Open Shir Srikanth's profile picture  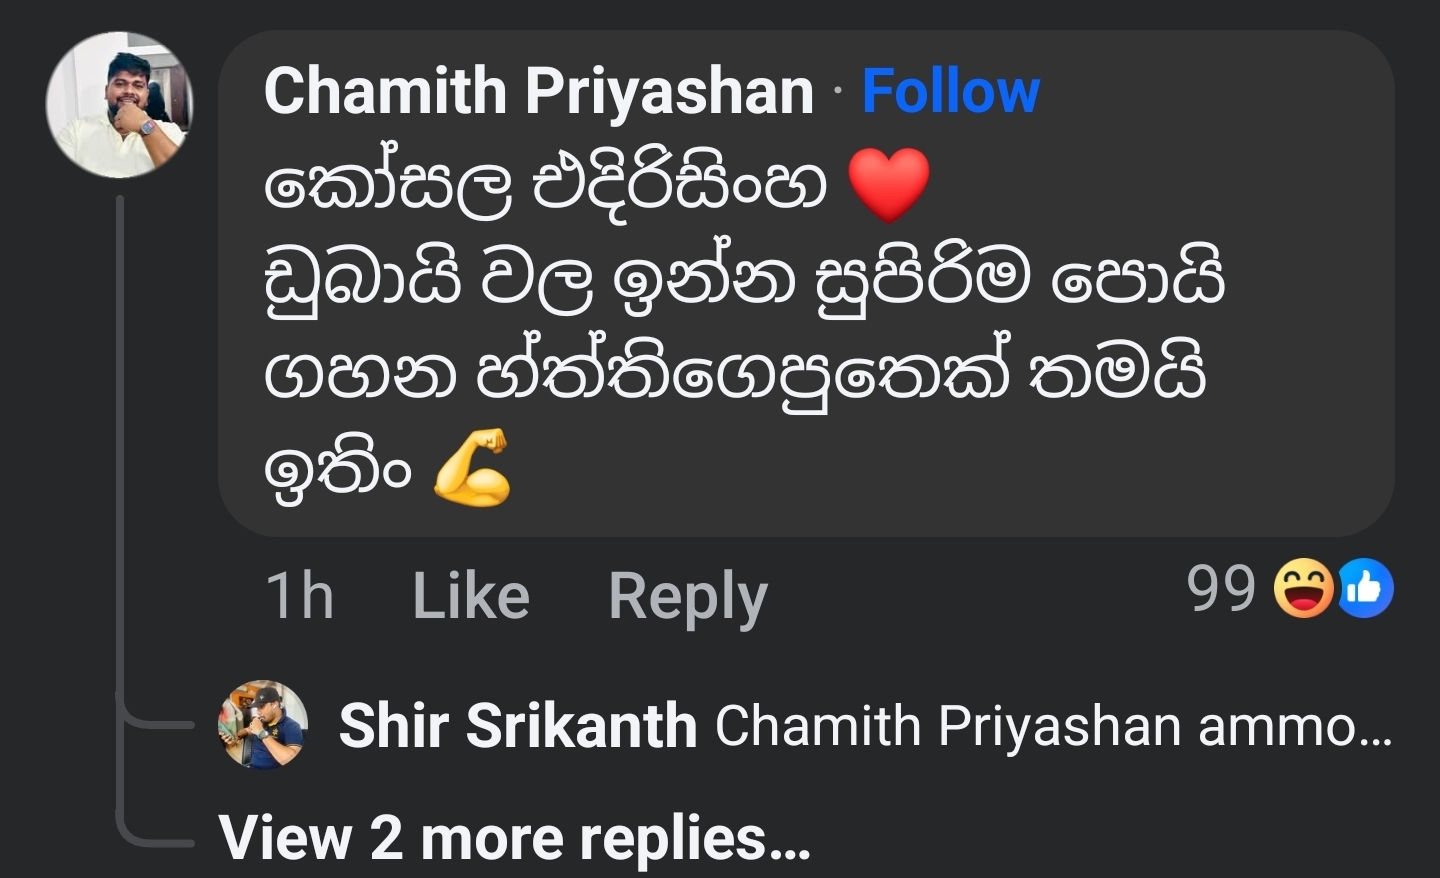(x=263, y=725)
